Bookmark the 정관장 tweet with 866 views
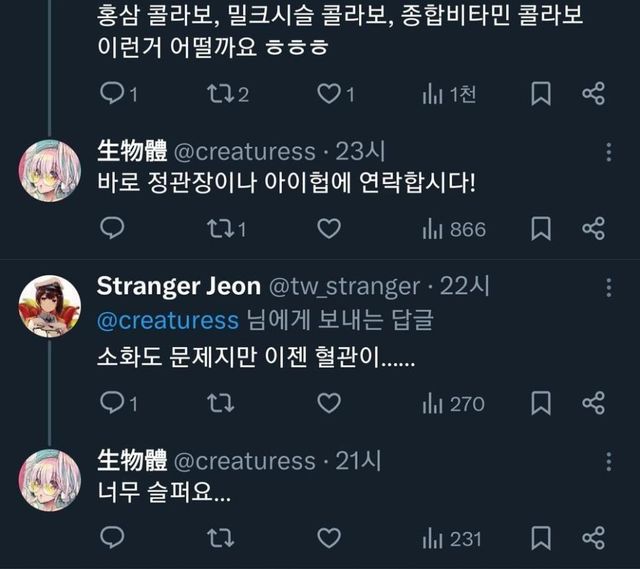The width and height of the screenshot is (640, 569). [541, 229]
